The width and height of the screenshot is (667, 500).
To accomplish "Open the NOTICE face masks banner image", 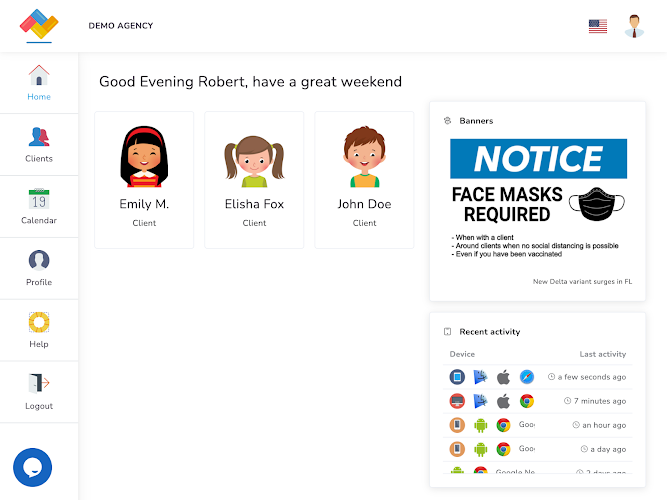I will click(538, 199).
